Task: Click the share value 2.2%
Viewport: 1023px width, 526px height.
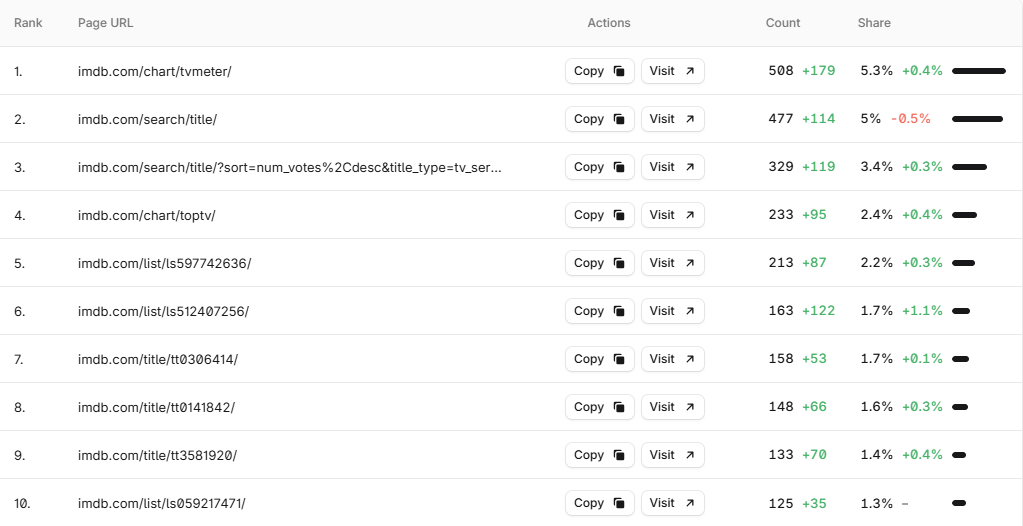Action: coord(876,262)
